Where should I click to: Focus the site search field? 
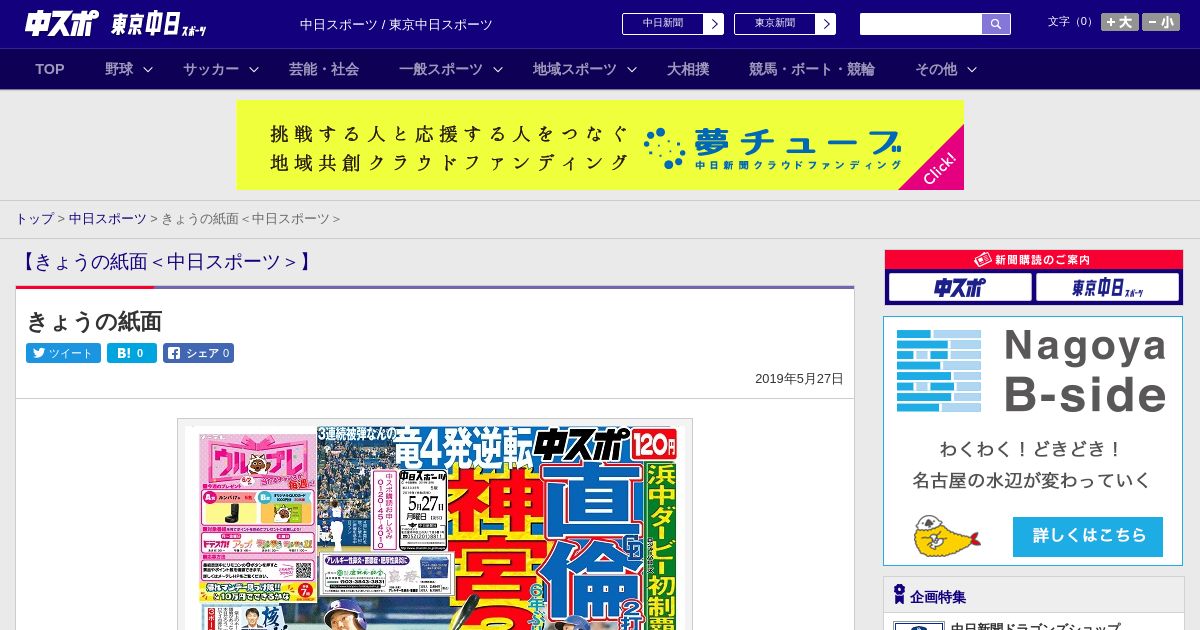tap(921, 24)
